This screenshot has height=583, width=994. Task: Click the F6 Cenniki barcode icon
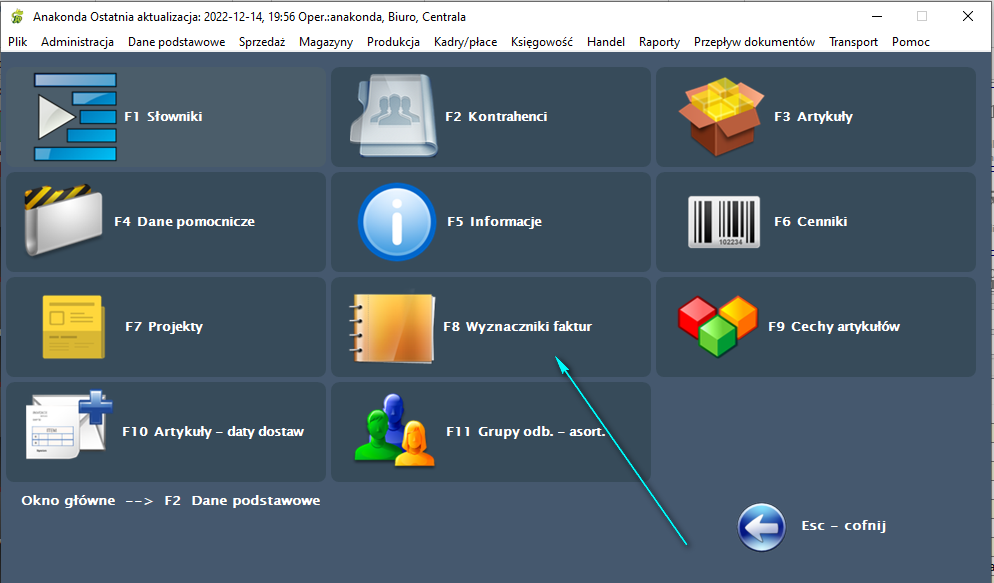[724, 222]
